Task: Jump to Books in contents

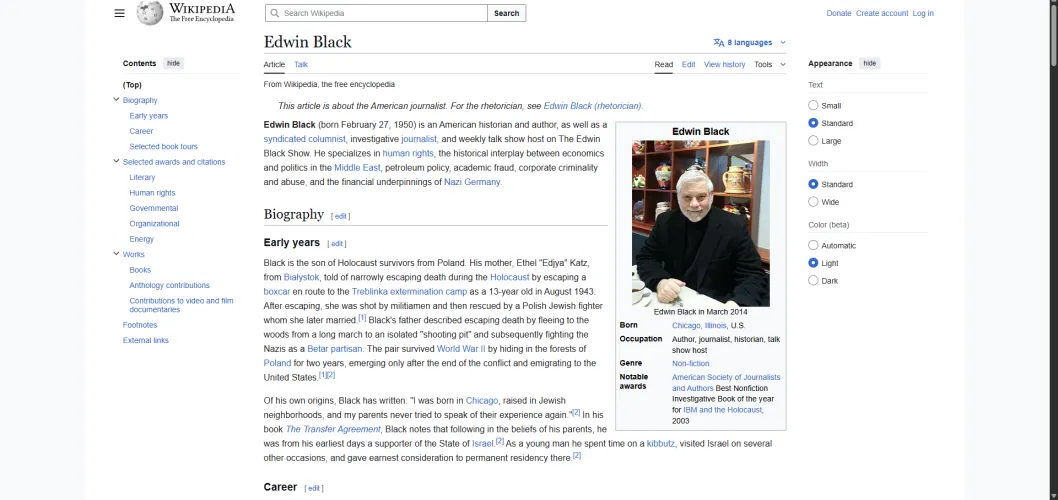Action: coord(140,269)
